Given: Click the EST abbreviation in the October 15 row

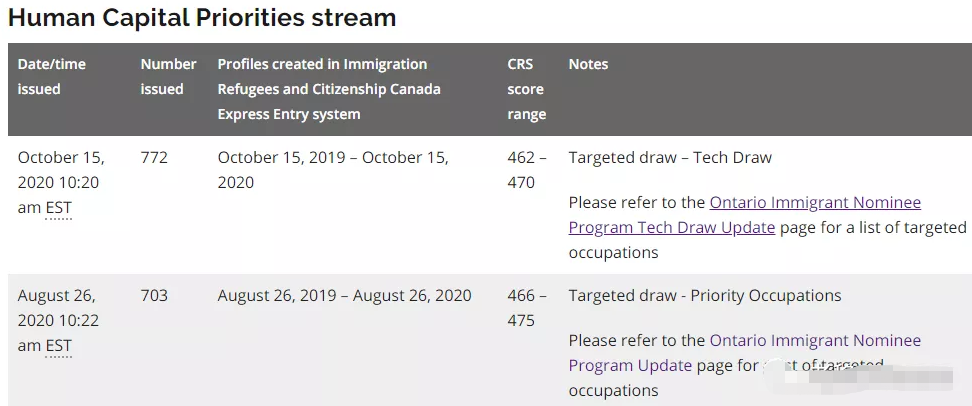Looking at the screenshot, I should (59, 208).
